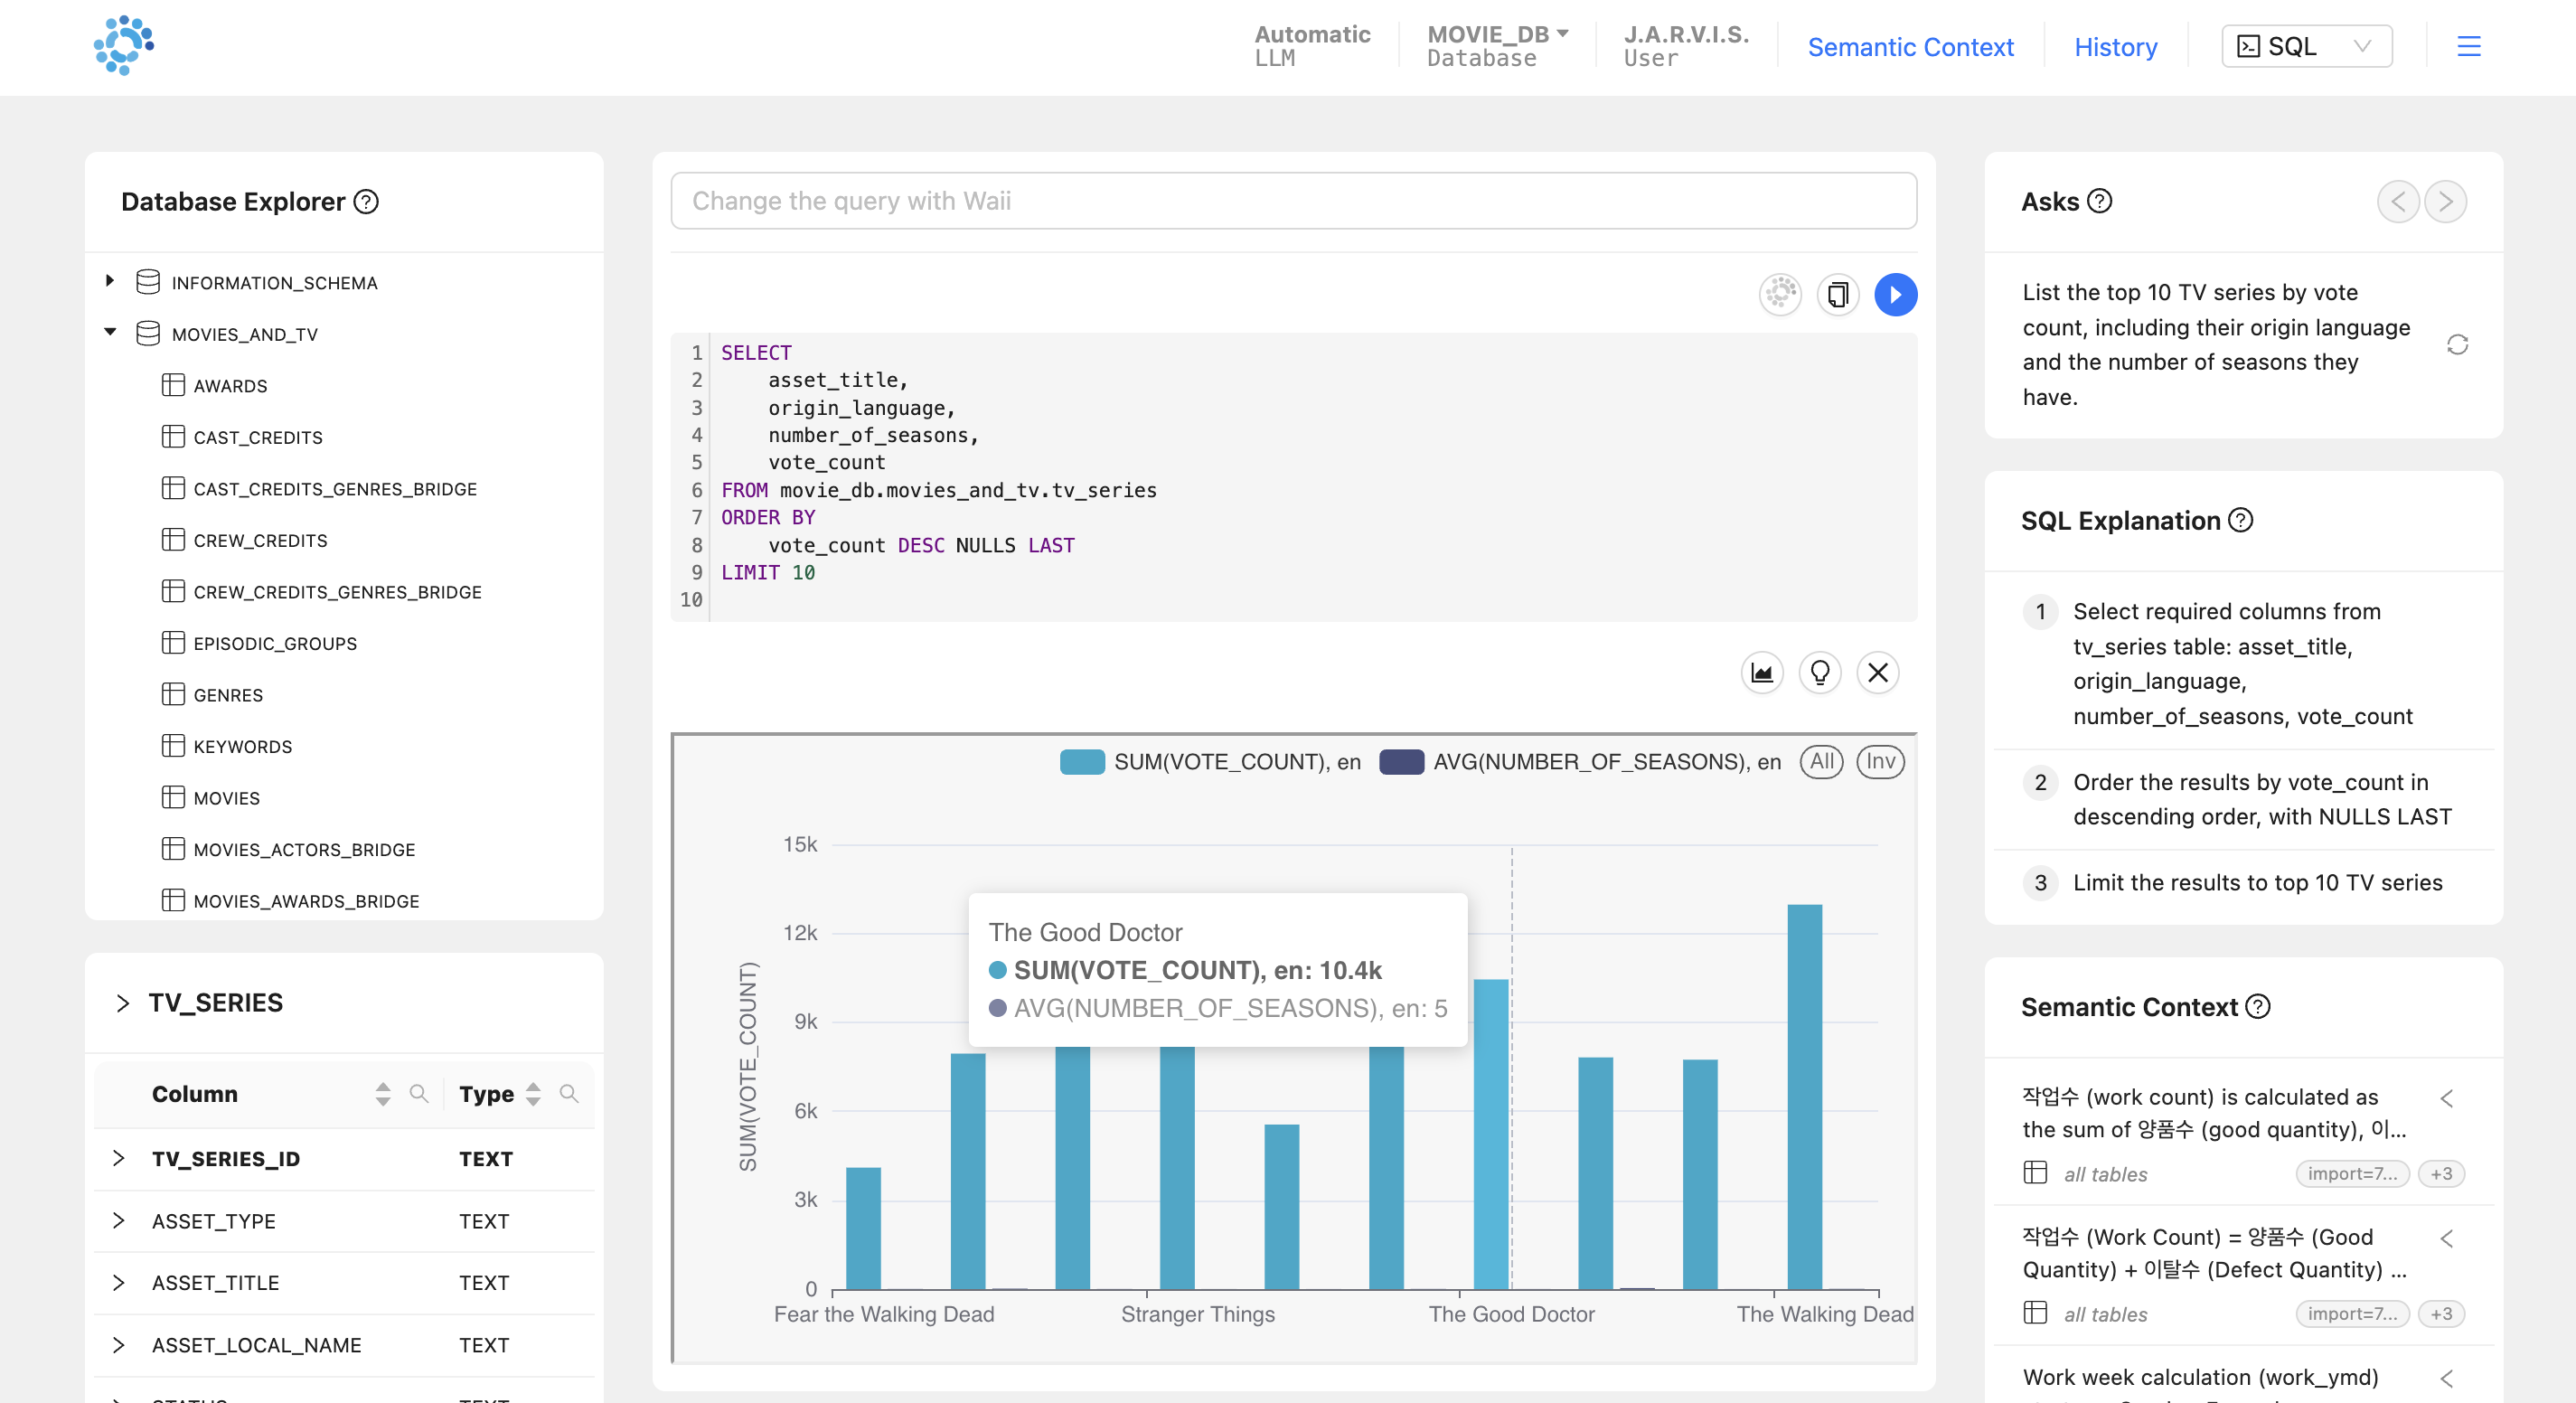The height and width of the screenshot is (1403, 2576).
Task: Toggle AVG(NUMBER_OF_SEASONS) legend series
Action: (1580, 762)
